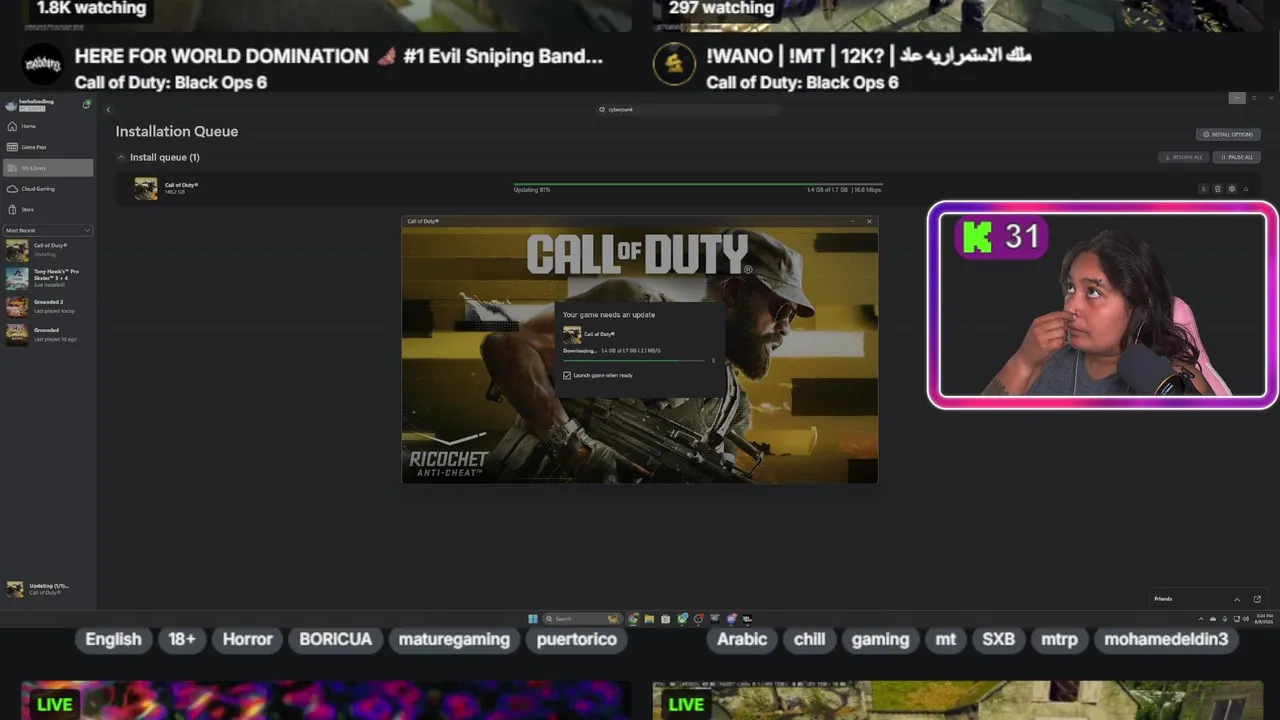This screenshot has height=720, width=1280.
Task: Select My Library in the sidebar
Action: coord(48,168)
